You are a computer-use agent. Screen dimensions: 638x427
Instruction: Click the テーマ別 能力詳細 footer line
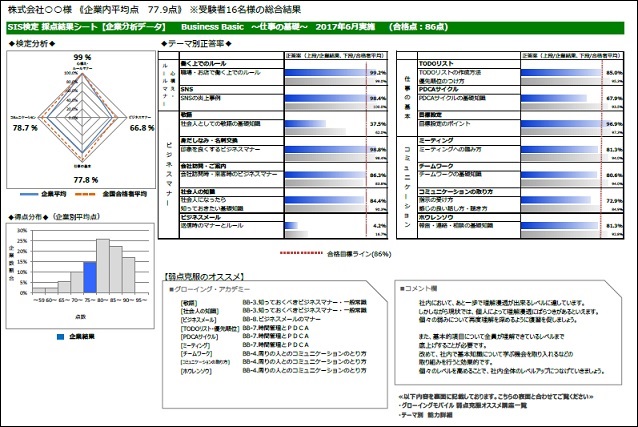[x=426, y=415]
